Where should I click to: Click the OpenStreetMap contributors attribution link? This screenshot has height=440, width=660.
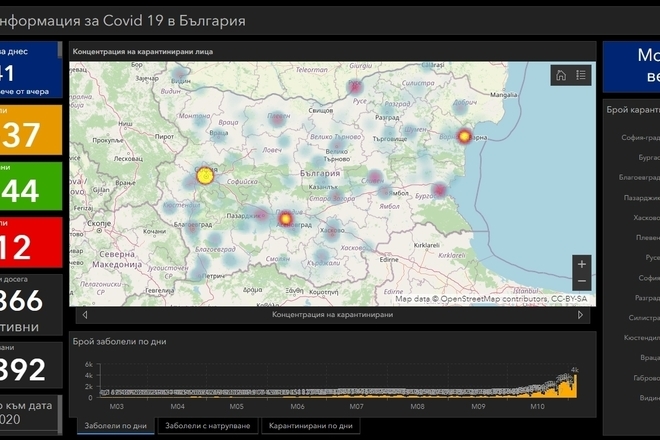click(x=494, y=299)
